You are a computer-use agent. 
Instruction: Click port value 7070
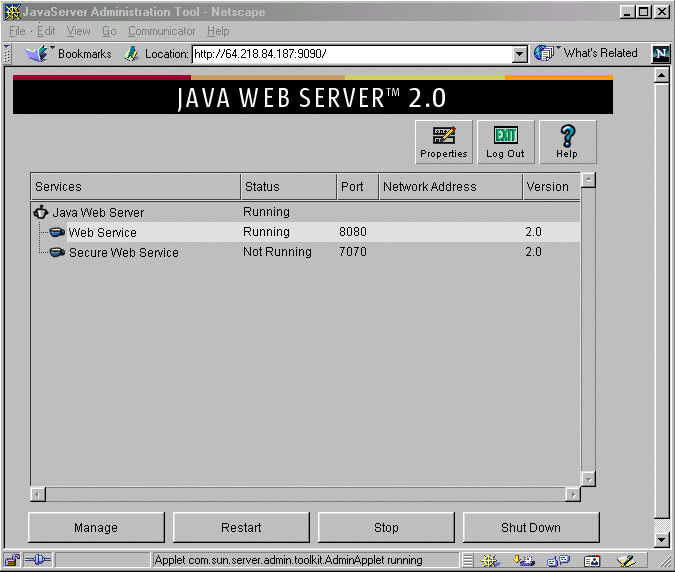click(353, 252)
